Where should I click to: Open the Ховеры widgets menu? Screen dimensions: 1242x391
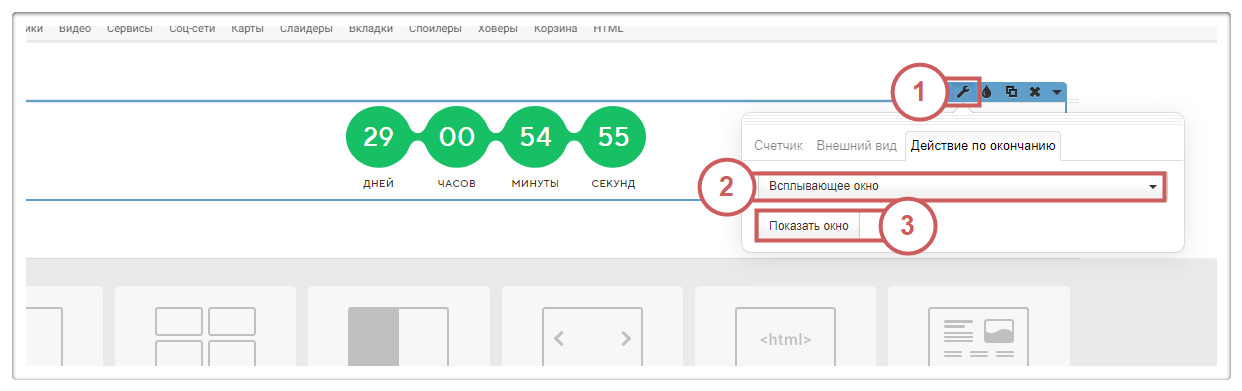[498, 28]
